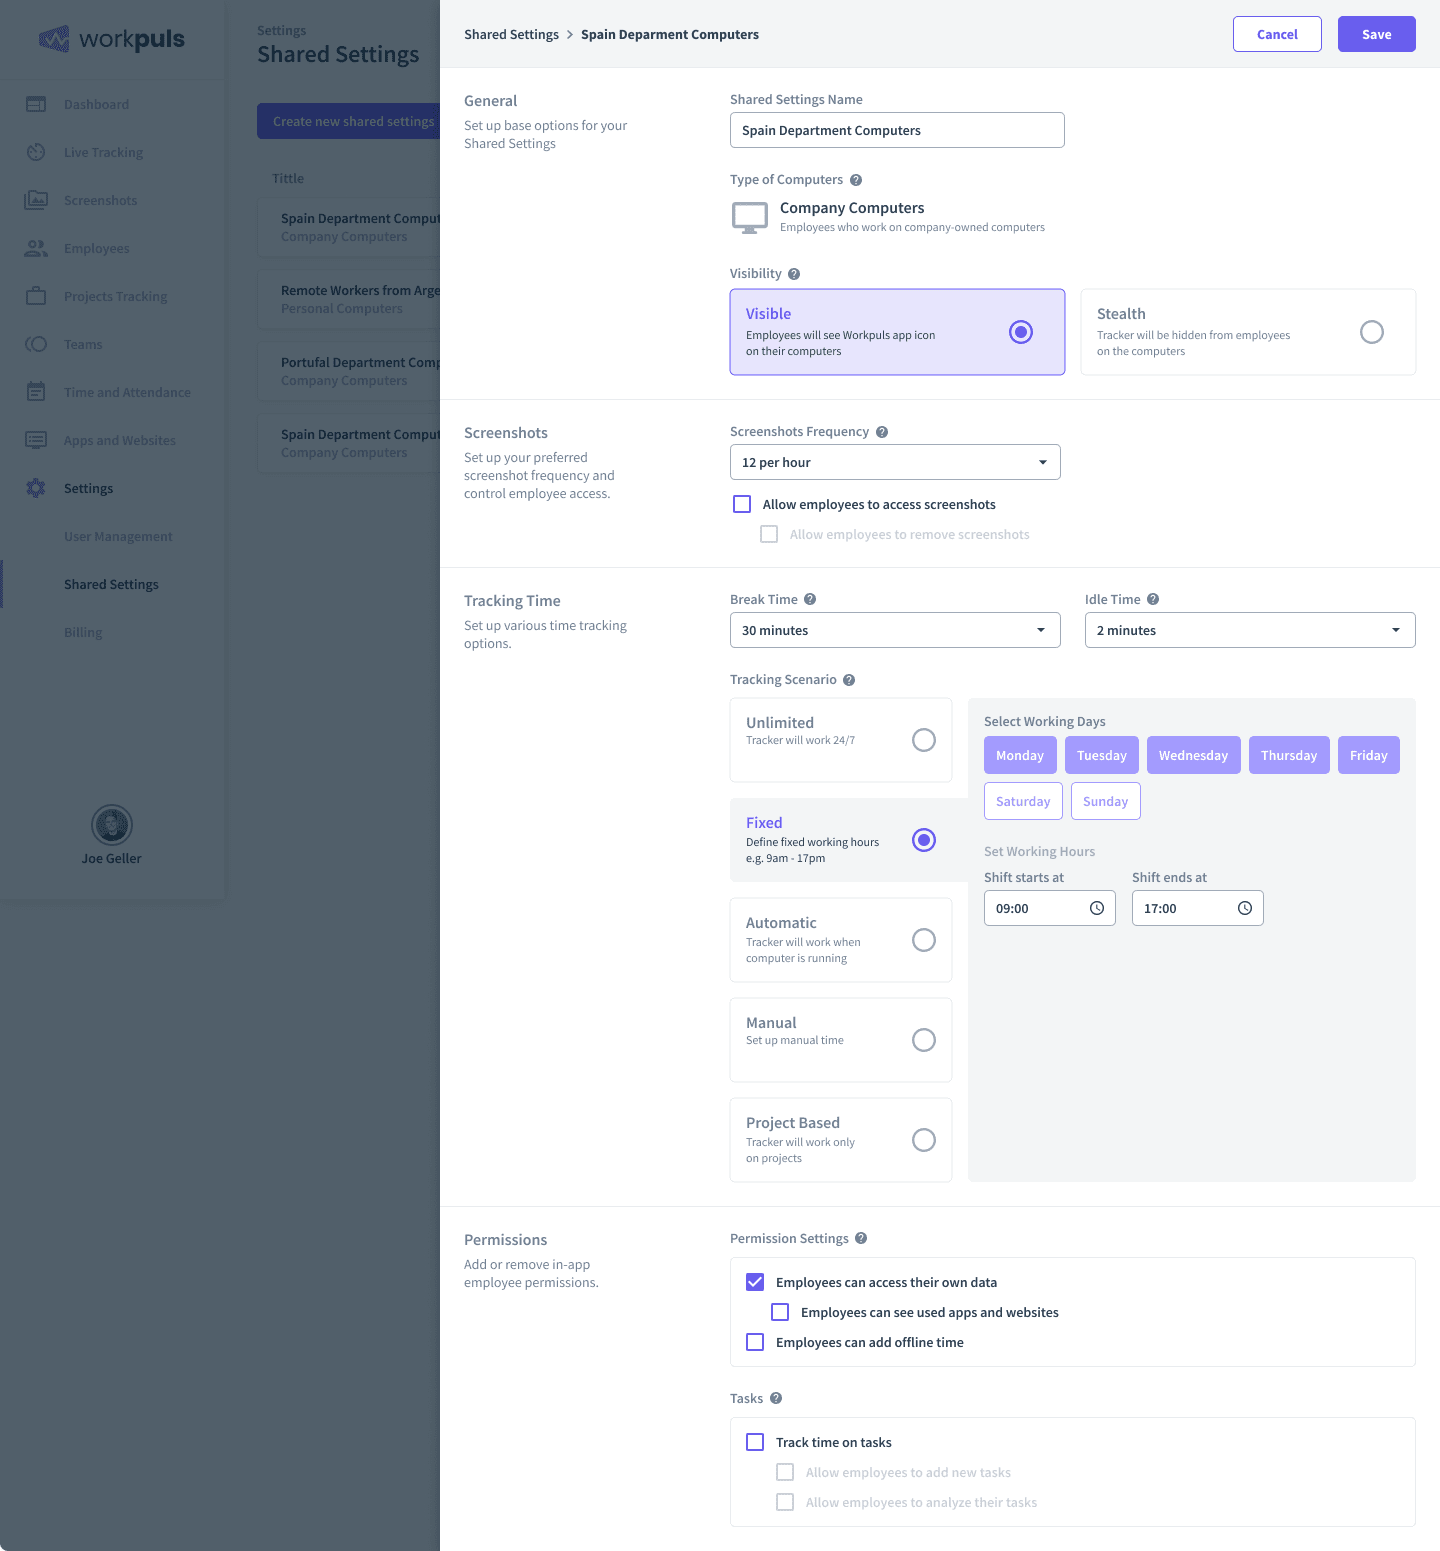Toggle Saturday as a working day
The height and width of the screenshot is (1551, 1440).
(1023, 800)
